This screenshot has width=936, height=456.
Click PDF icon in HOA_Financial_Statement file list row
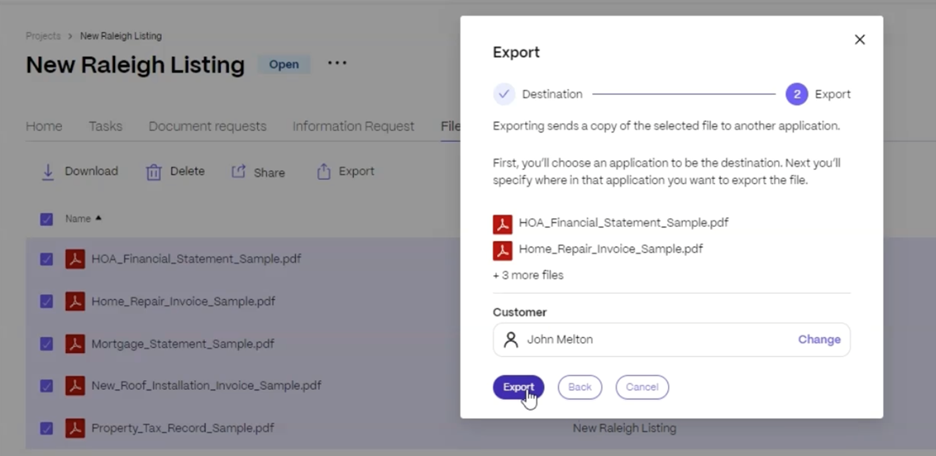[x=75, y=259]
